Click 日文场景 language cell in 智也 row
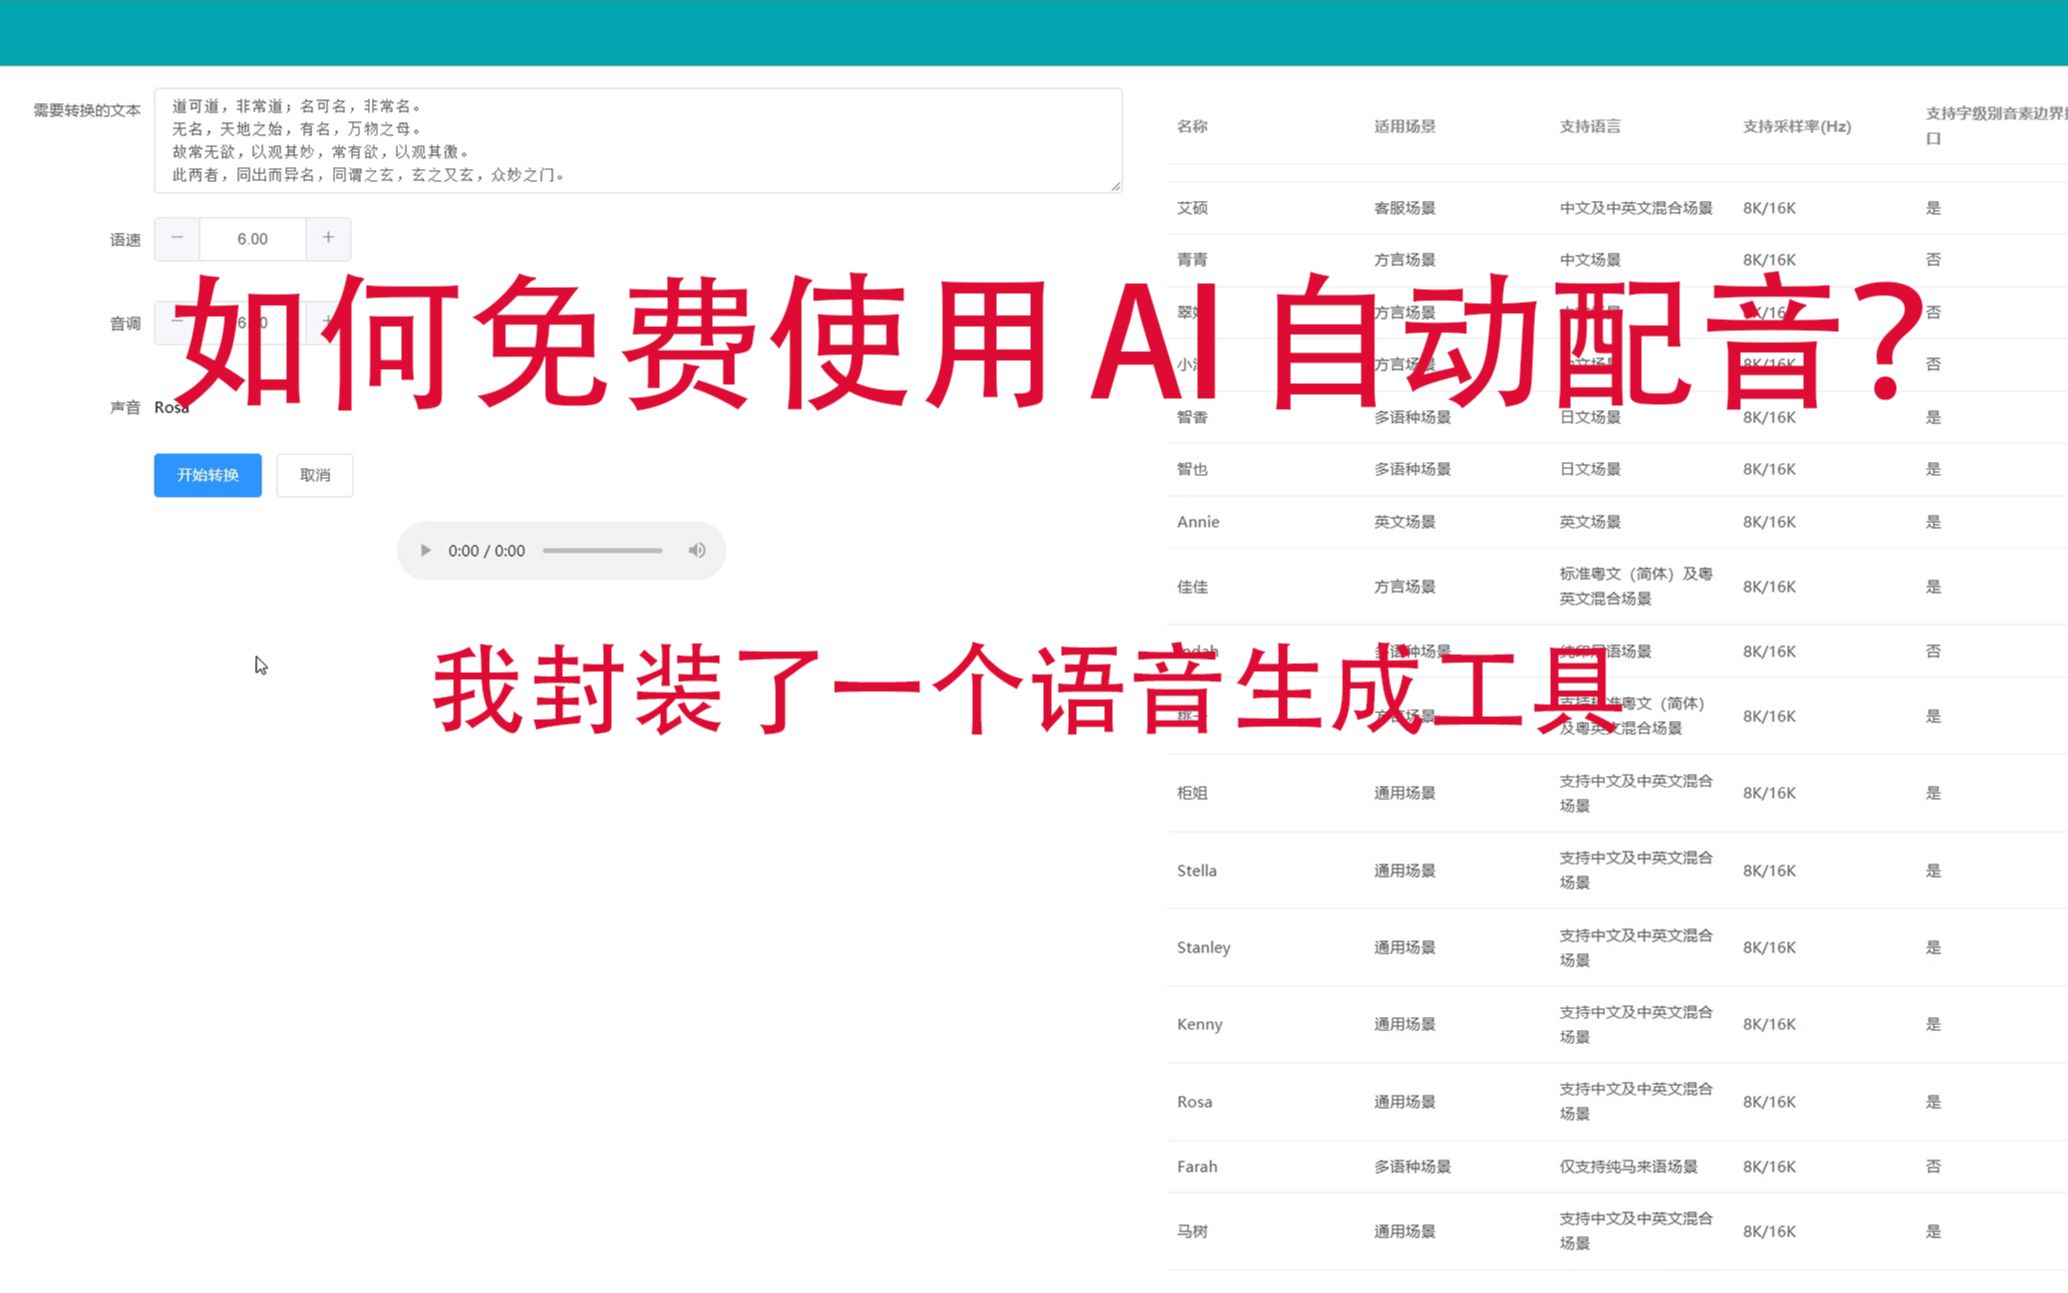Image resolution: width=2068 pixels, height=1293 pixels. [1590, 469]
